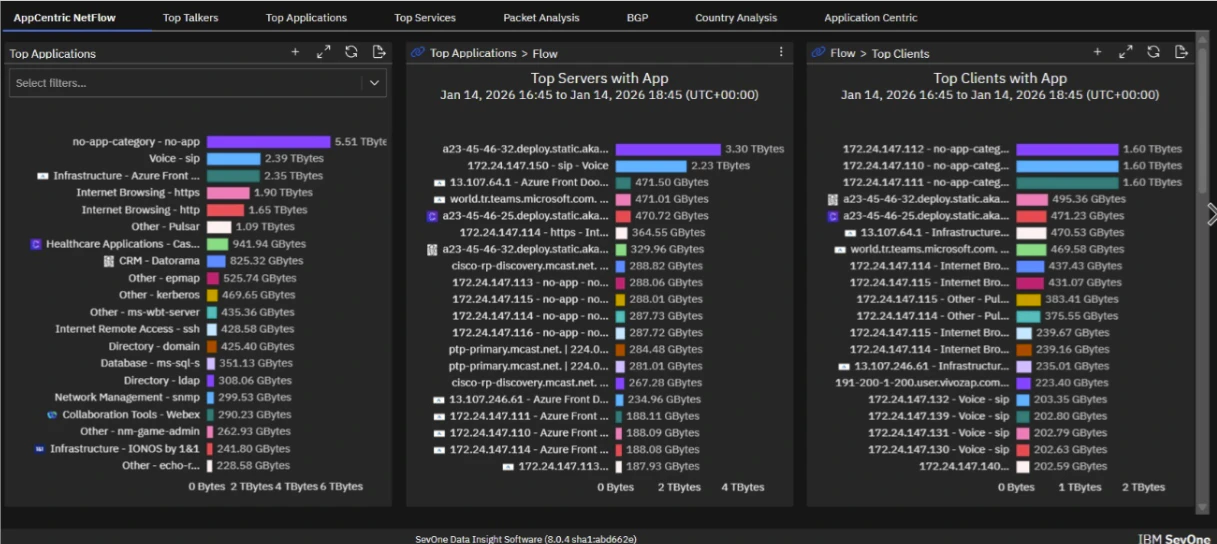Click the link icon beside Flow > Top Clients
This screenshot has width=1217, height=544.
(818, 53)
